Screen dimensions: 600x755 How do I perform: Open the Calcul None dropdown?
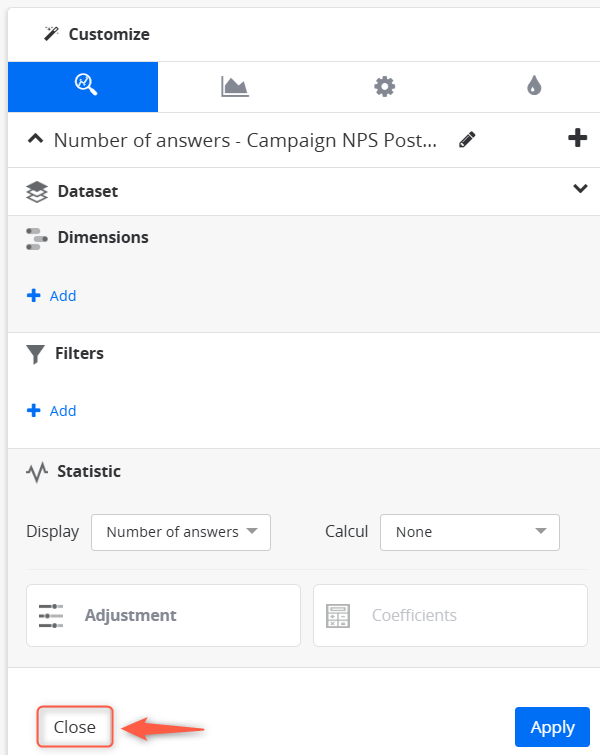pos(470,532)
